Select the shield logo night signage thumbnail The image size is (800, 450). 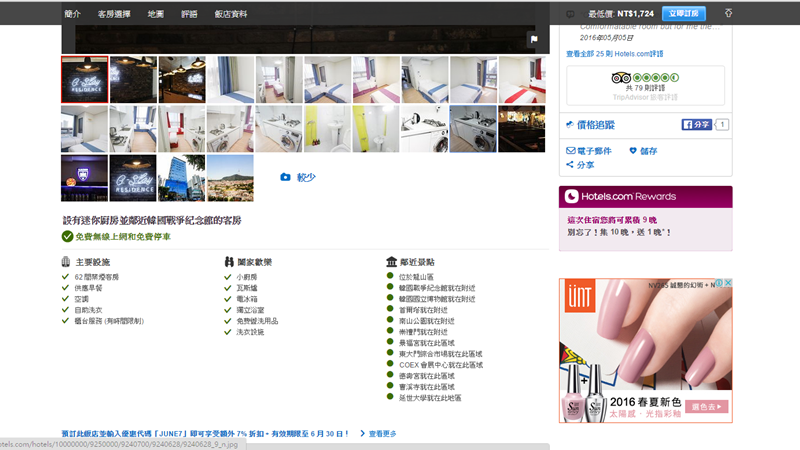tap(85, 178)
